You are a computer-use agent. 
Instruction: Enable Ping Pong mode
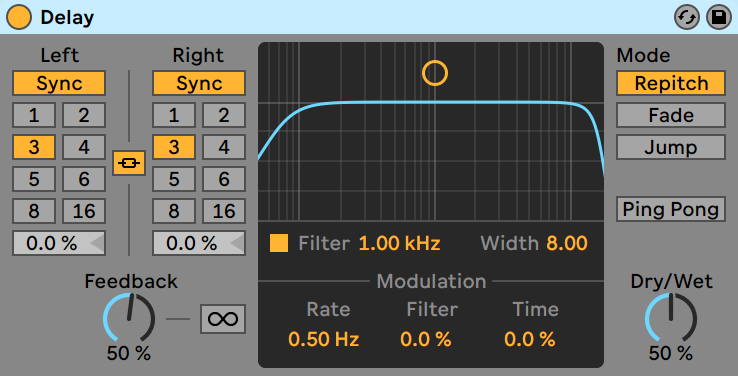coord(671,209)
